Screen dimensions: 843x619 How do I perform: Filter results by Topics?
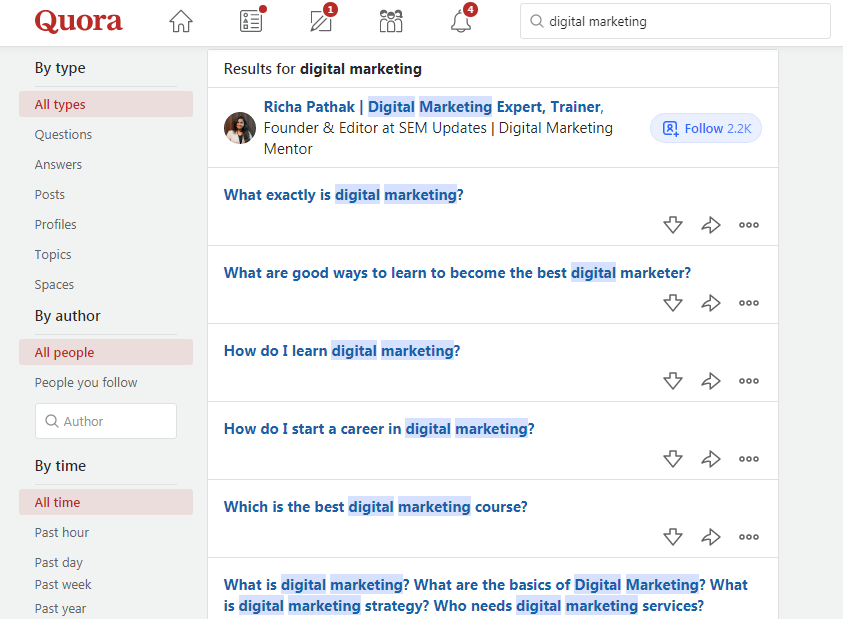click(x=53, y=254)
